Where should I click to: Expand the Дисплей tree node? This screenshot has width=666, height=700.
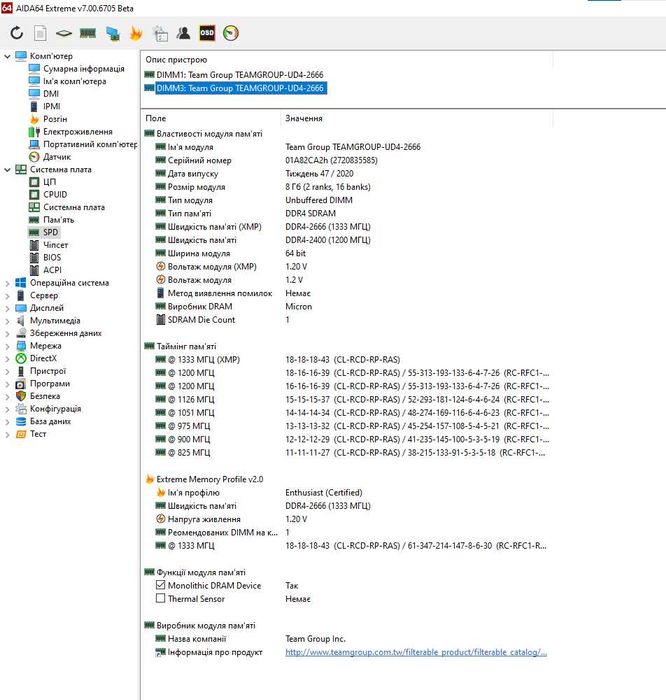tap(7, 308)
